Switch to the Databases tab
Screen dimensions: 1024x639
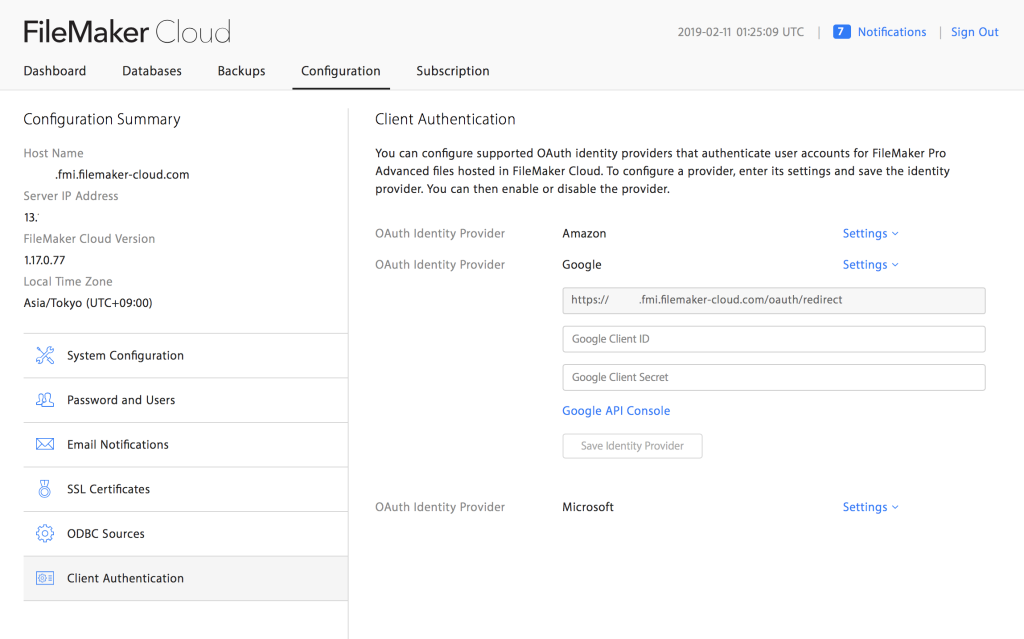pos(152,71)
